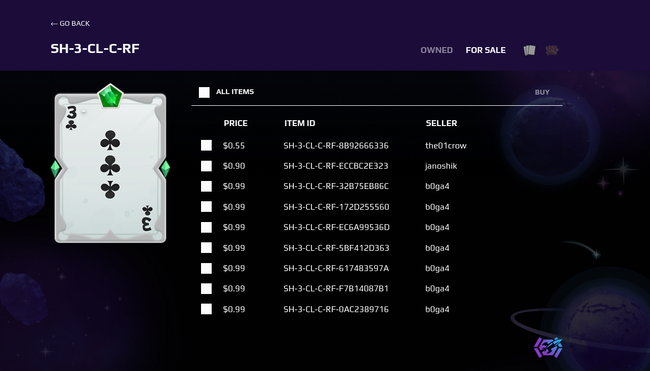Click the $0.90 price value

click(x=234, y=166)
